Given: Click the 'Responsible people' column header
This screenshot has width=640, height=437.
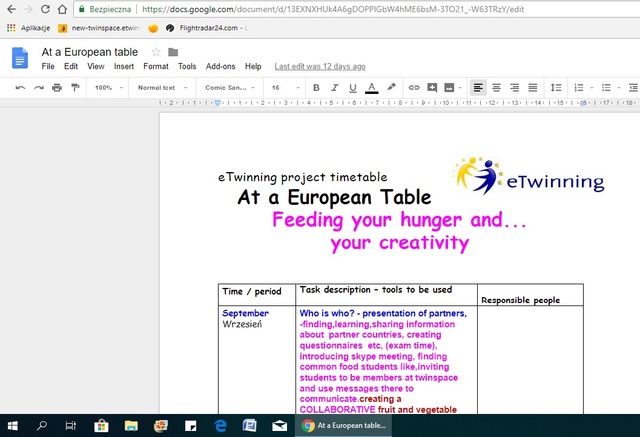Looking at the screenshot, I should pyautogui.click(x=520, y=300).
